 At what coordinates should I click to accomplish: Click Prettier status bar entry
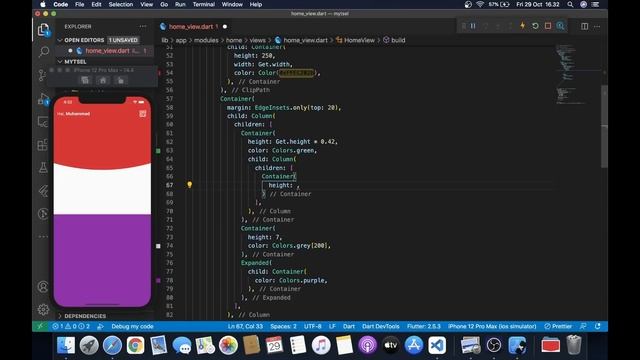tap(558, 326)
